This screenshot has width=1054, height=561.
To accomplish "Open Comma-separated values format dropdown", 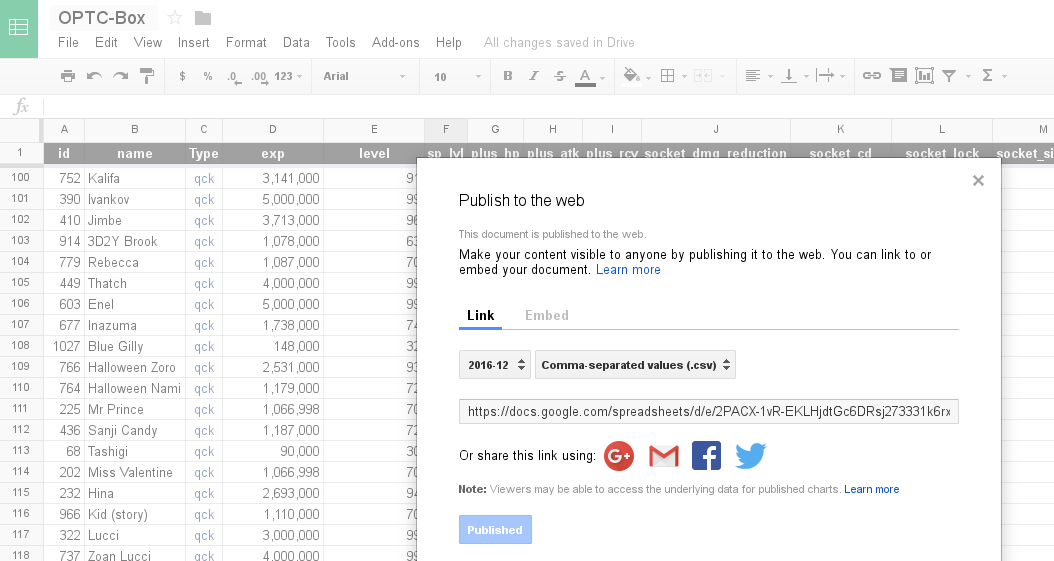I will (635, 365).
